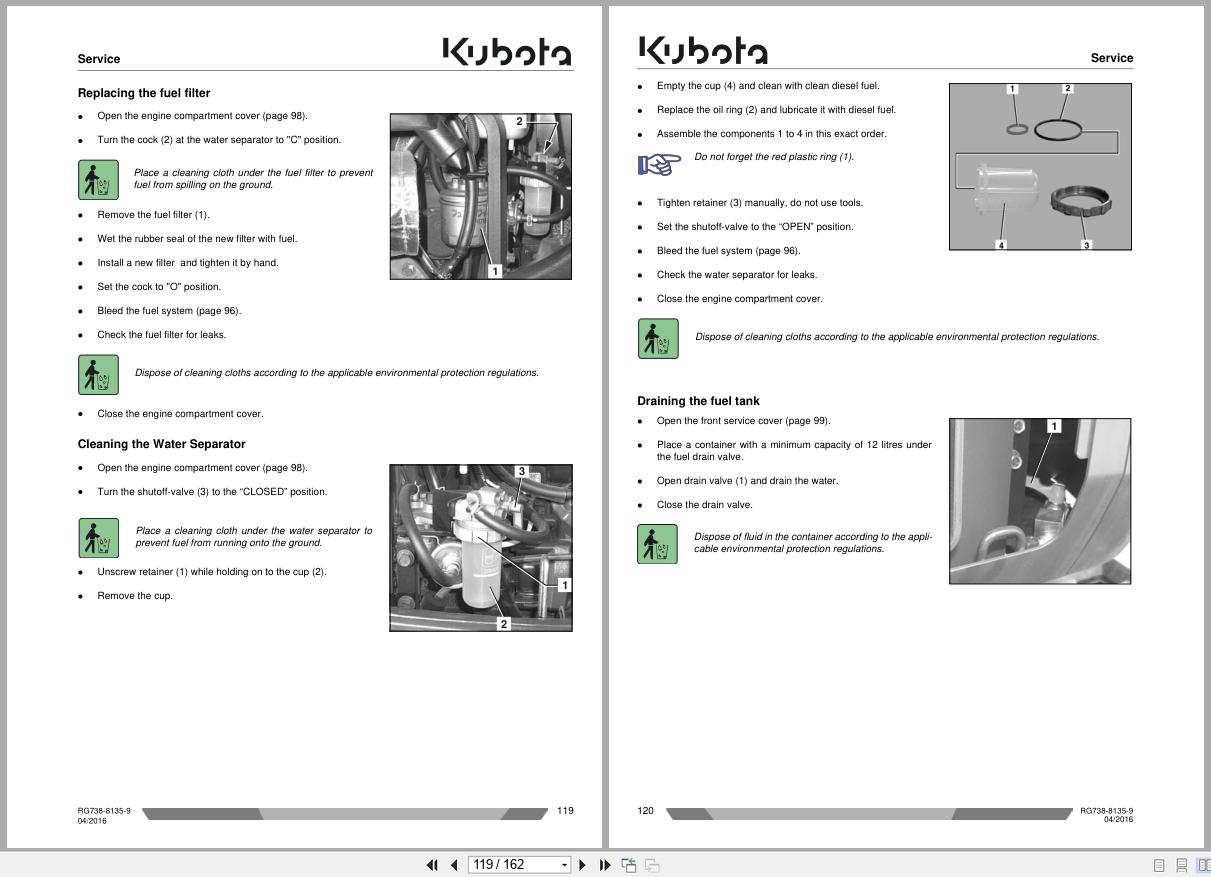Click the water separator photo
This screenshot has width=1211, height=877.
point(480,547)
